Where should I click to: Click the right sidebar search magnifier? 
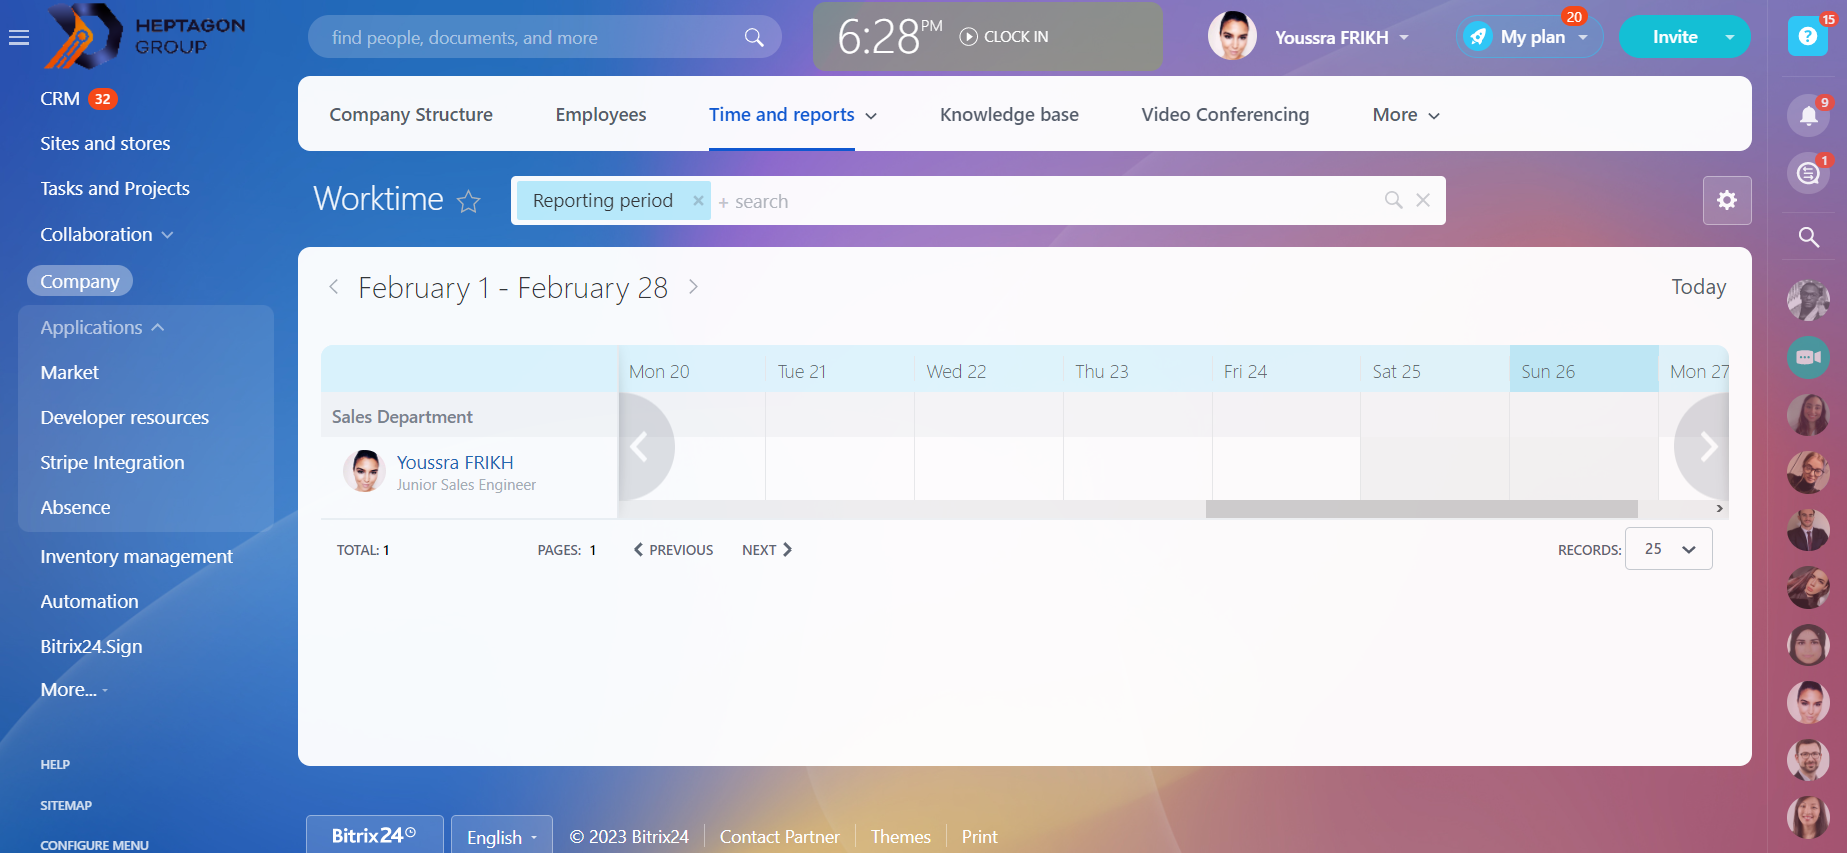point(1808,237)
